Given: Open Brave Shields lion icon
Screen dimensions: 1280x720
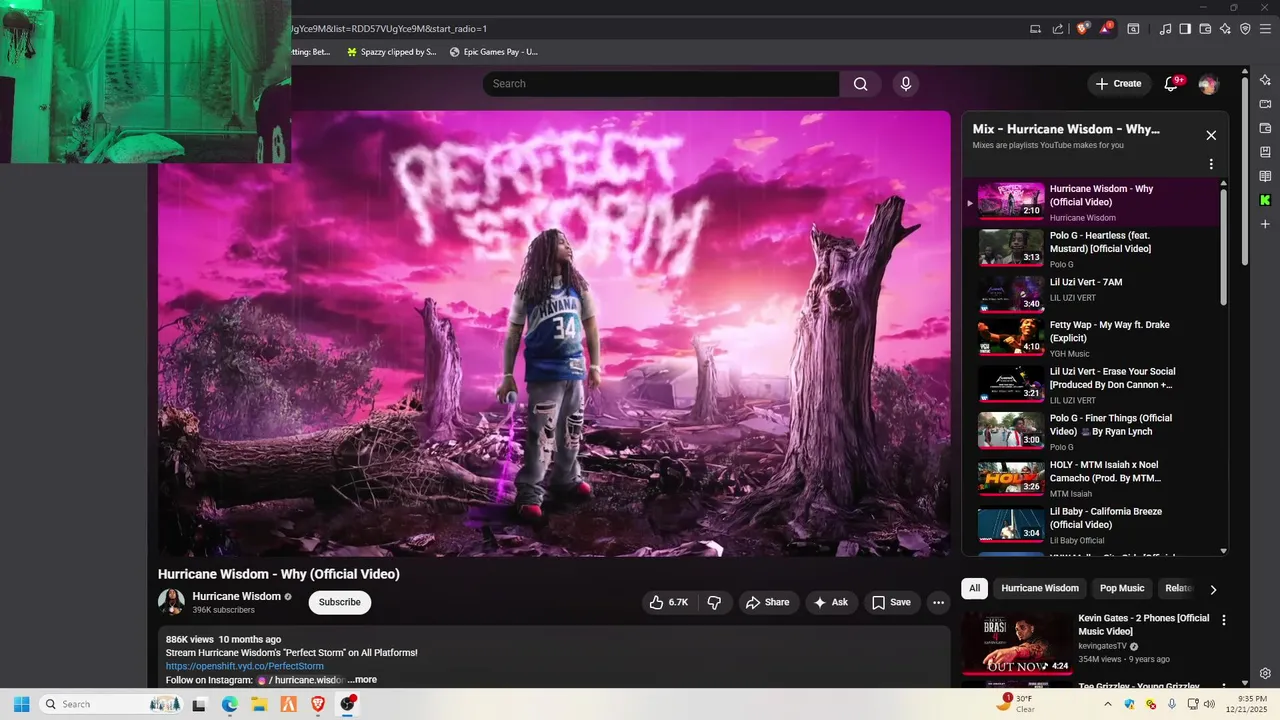Looking at the screenshot, I should pos(1083,29).
